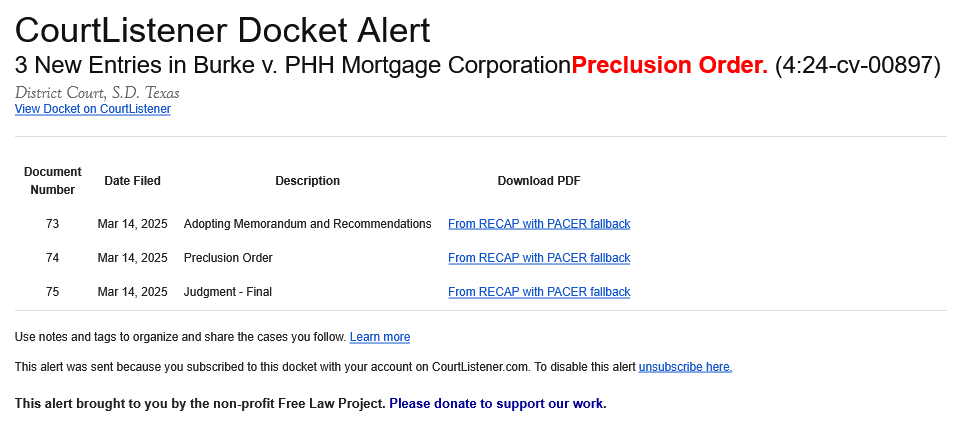The width and height of the screenshot is (963, 432).
Task: Download PDF for Preclusion Order document 74
Action: [x=539, y=257]
